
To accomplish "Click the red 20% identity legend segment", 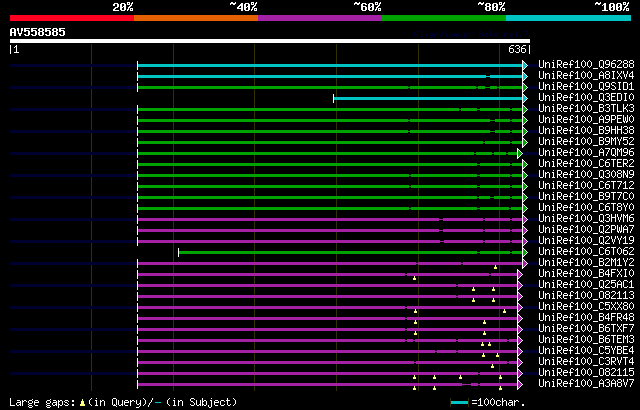I will point(72,18).
